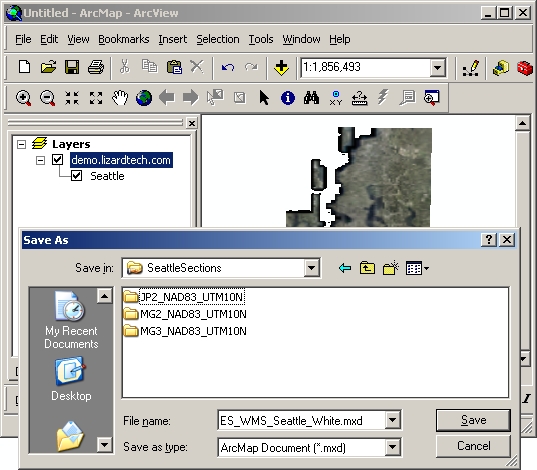The image size is (537, 470).
Task: Click the Full Extent globe icon
Action: (x=144, y=98)
